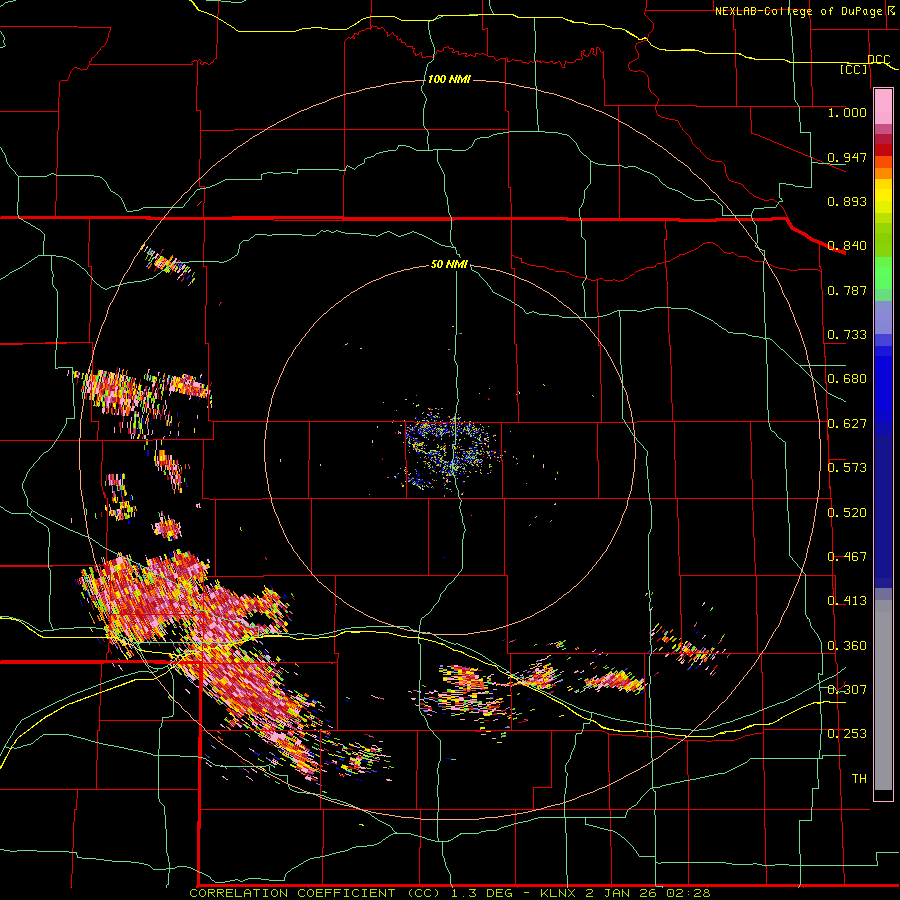Click the 100 NMI range ring label
Screen dimensions: 900x900
449,79
